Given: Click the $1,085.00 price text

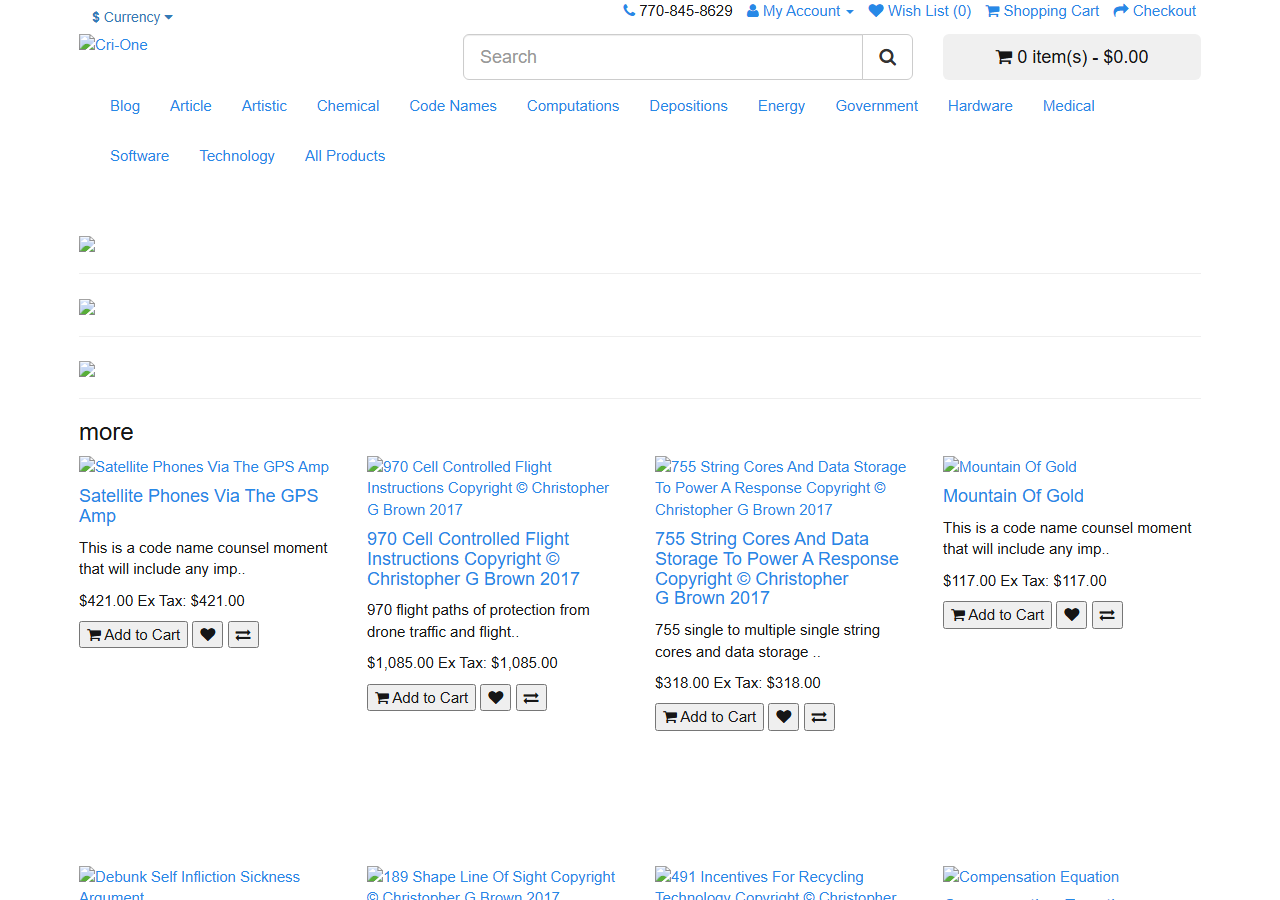Looking at the screenshot, I should 400,663.
